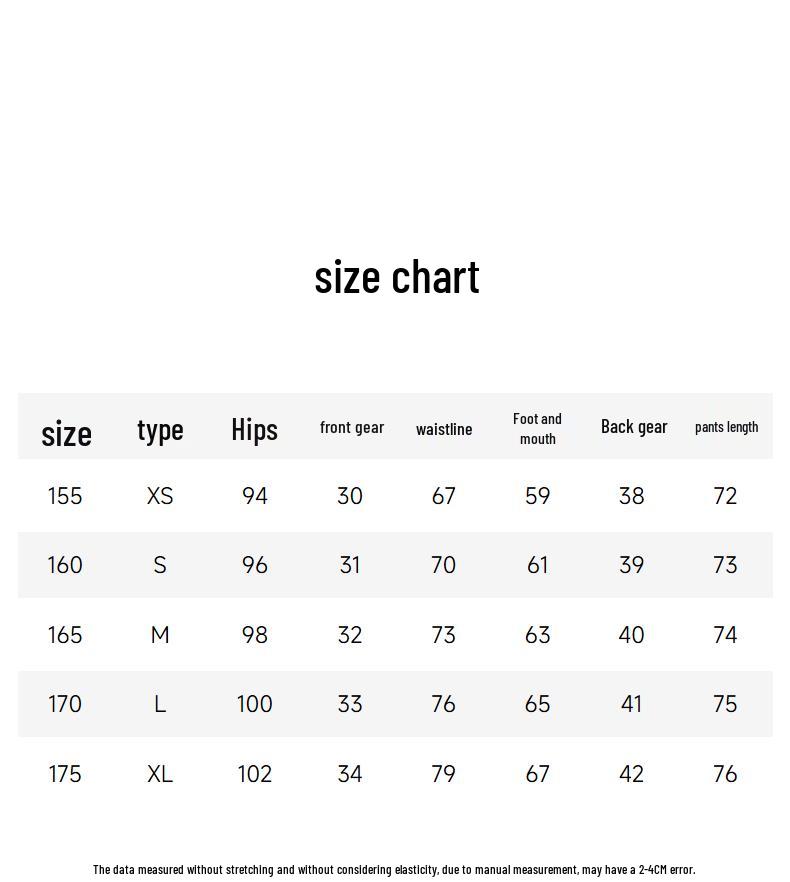Image resolution: width=790 pixels, height=882 pixels.
Task: Select the 'waistline' column header
Action: [444, 429]
